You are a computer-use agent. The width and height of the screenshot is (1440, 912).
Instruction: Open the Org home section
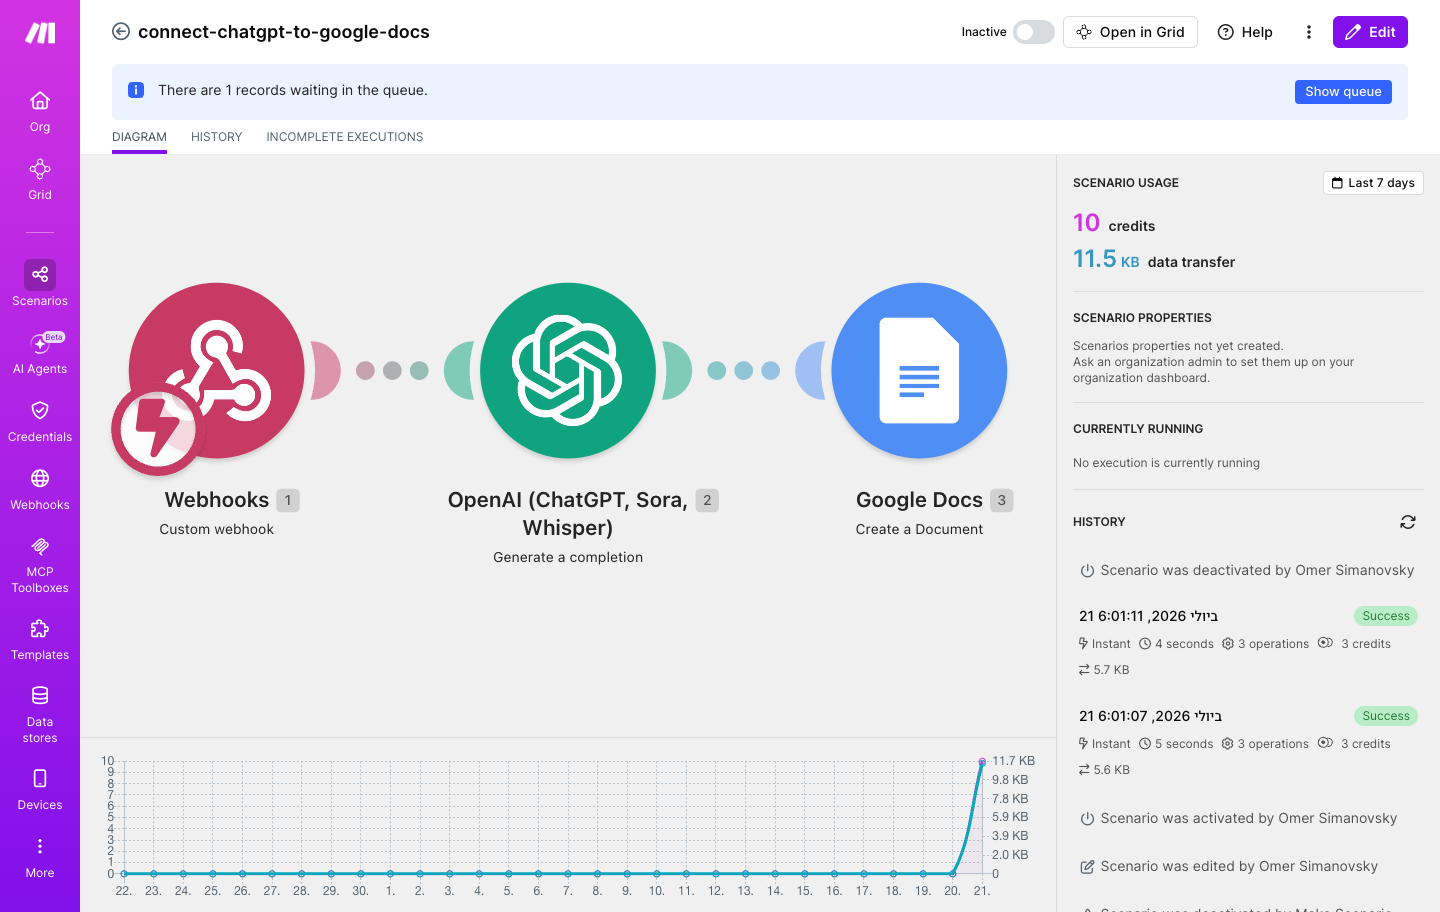click(x=40, y=111)
